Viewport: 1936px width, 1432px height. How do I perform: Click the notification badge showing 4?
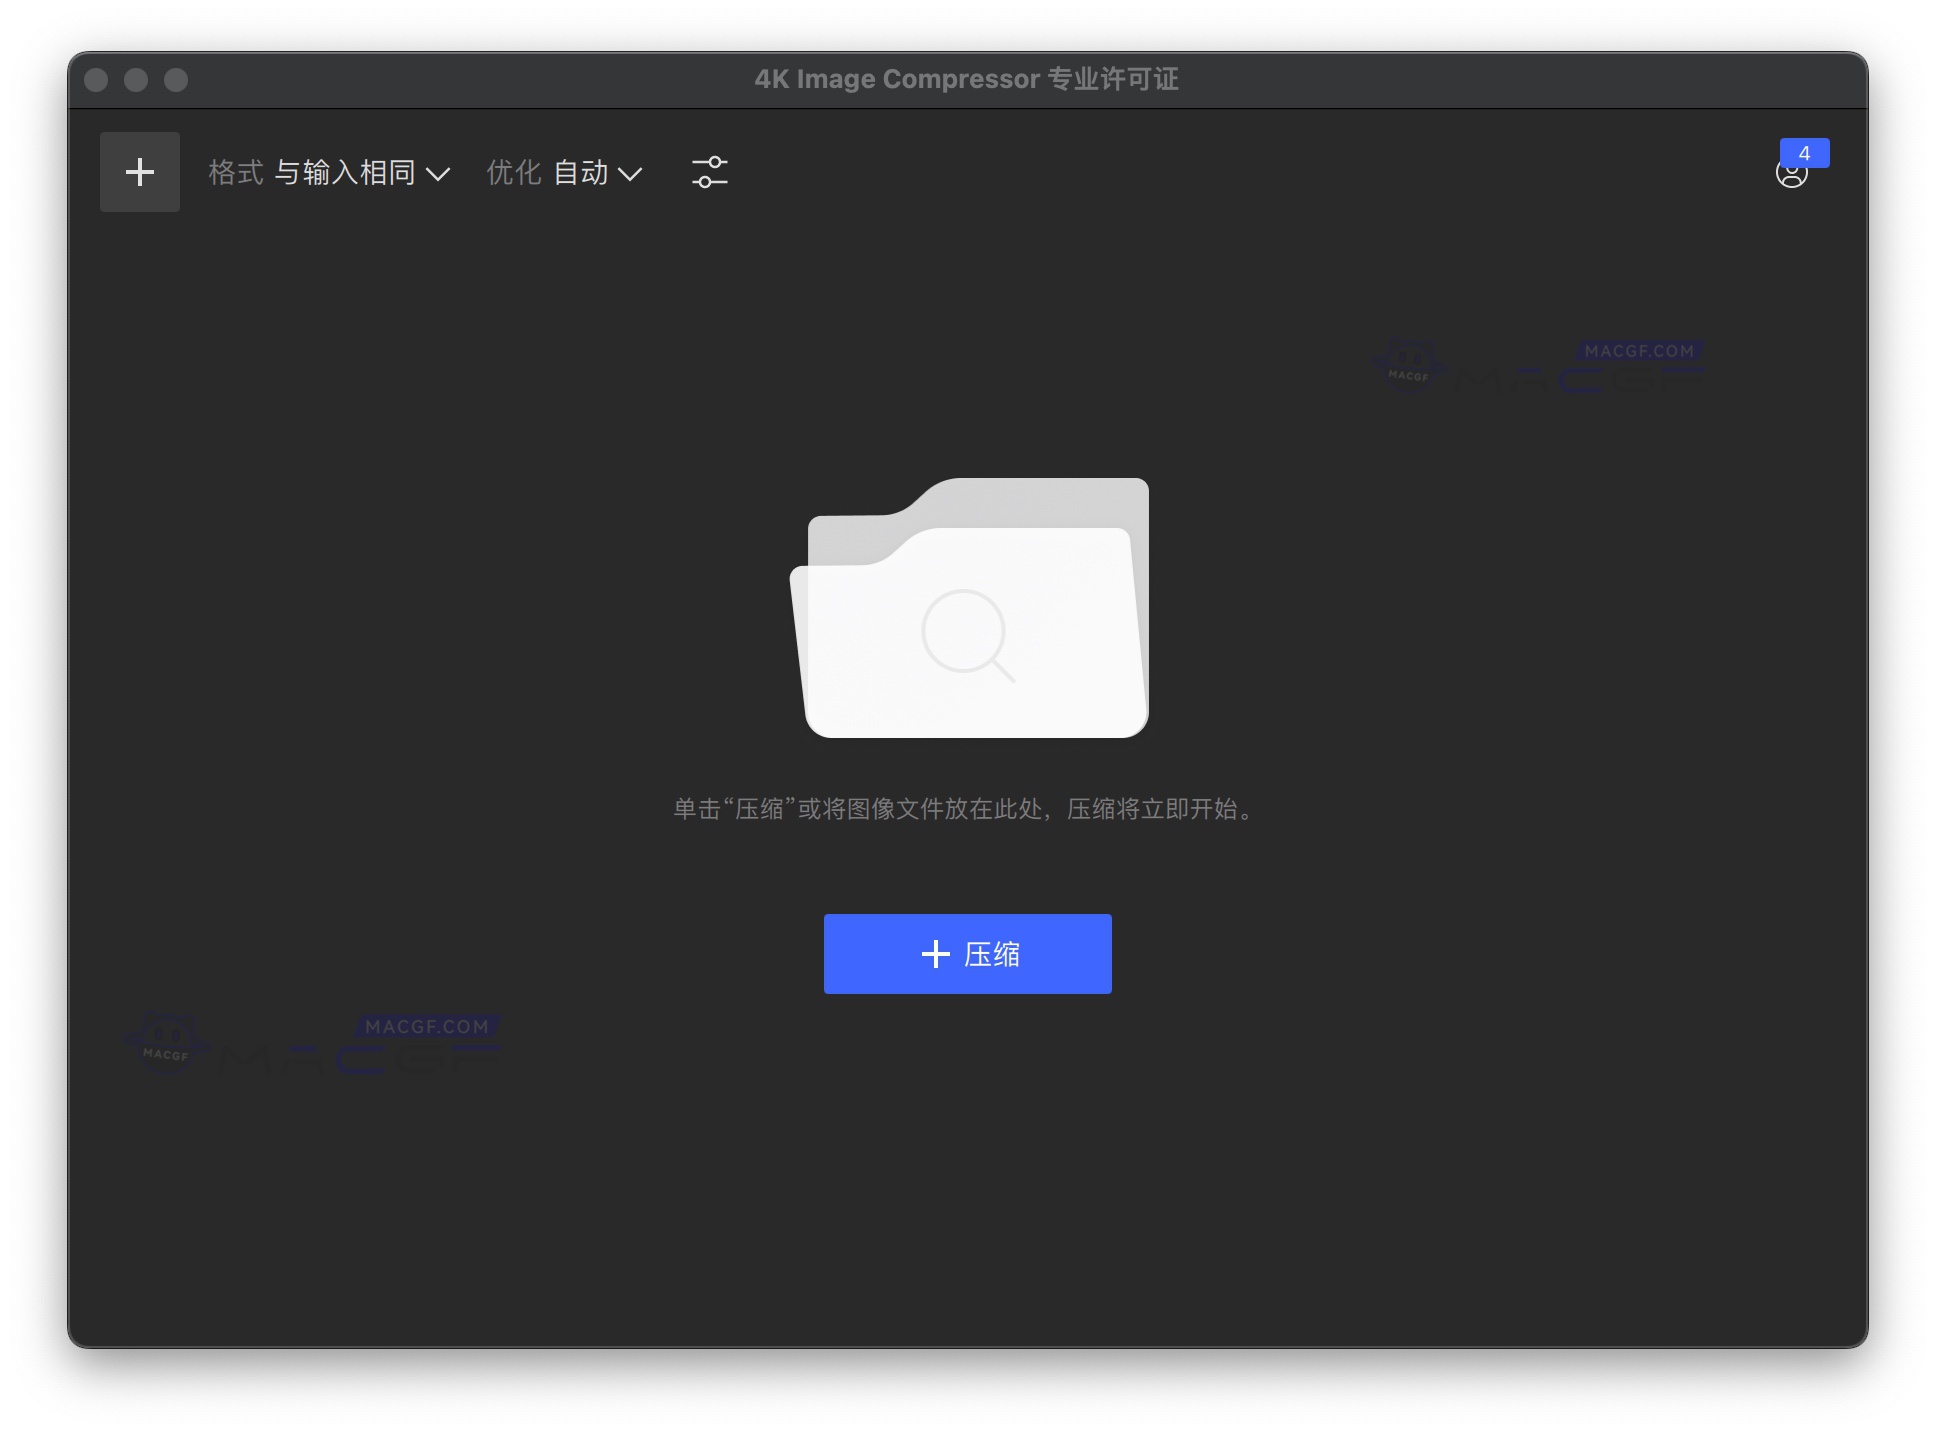(1805, 152)
